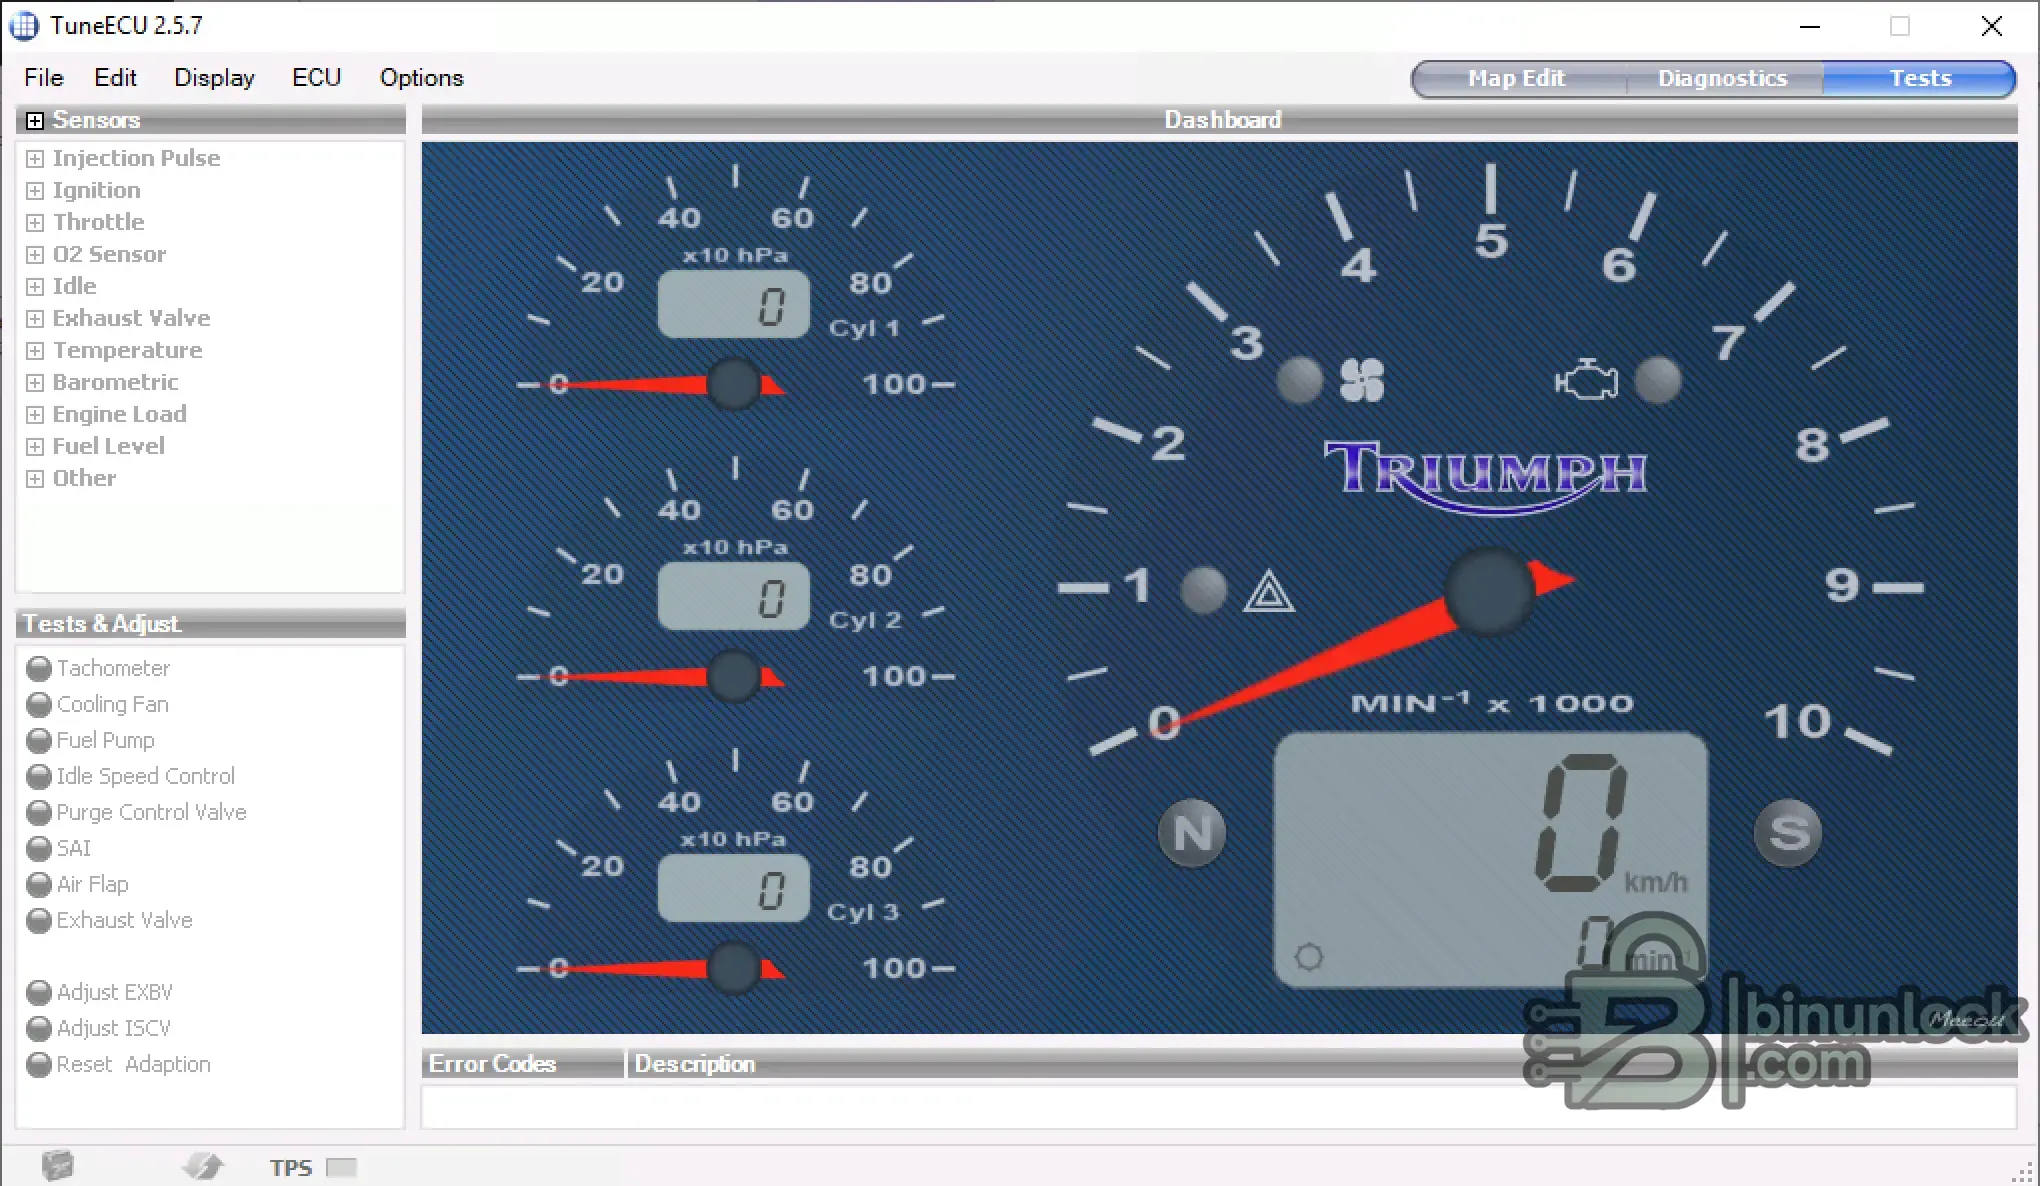Toggle the Cooling Fan test

pos(39,704)
